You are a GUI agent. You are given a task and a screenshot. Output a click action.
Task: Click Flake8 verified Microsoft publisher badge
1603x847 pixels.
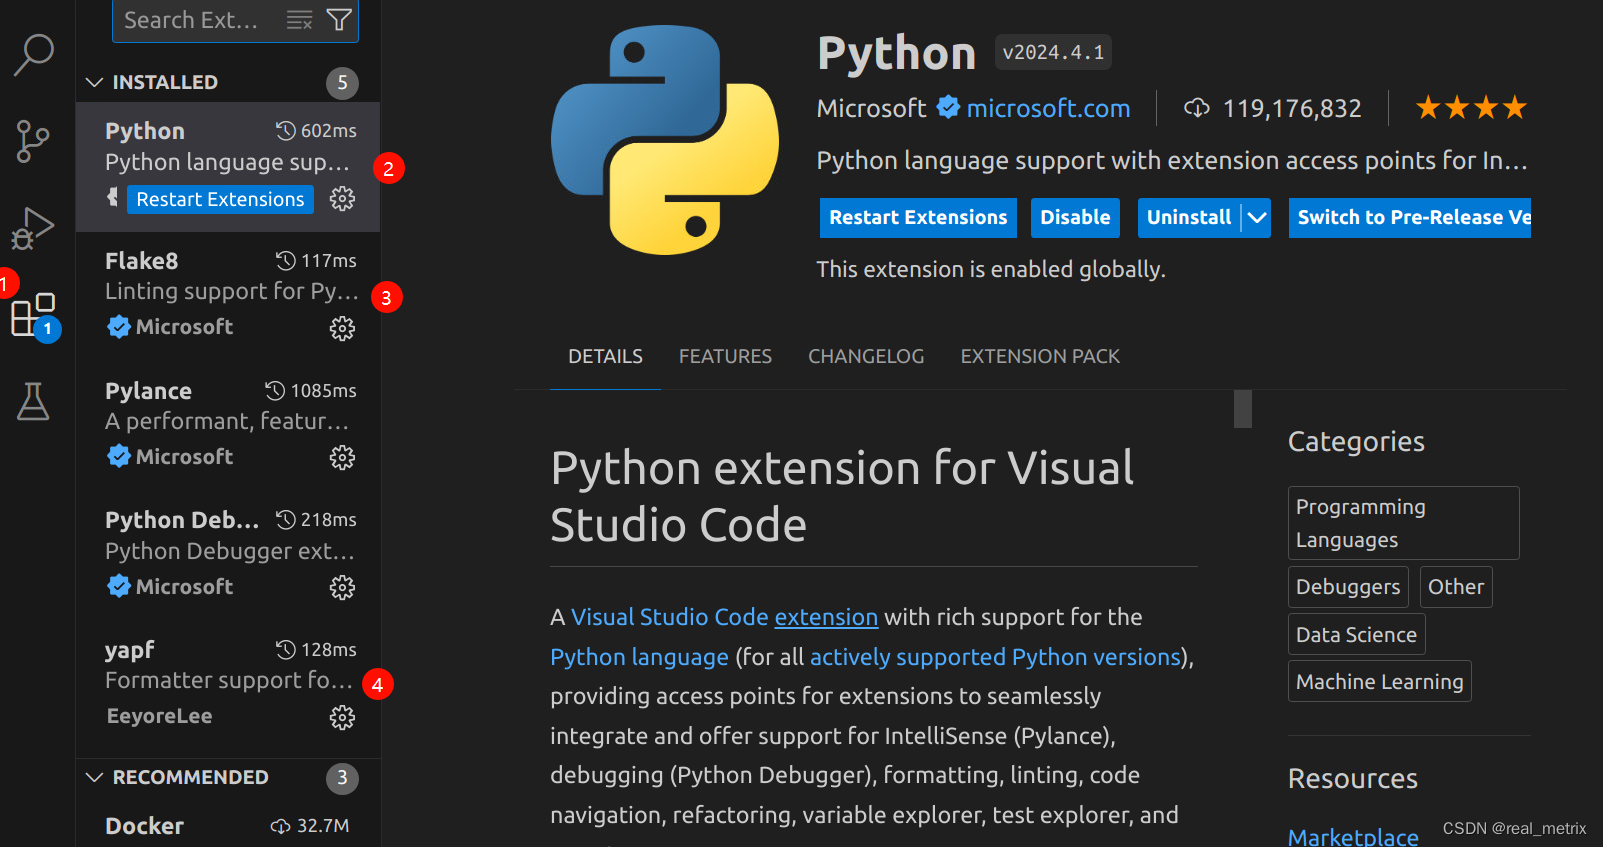119,327
